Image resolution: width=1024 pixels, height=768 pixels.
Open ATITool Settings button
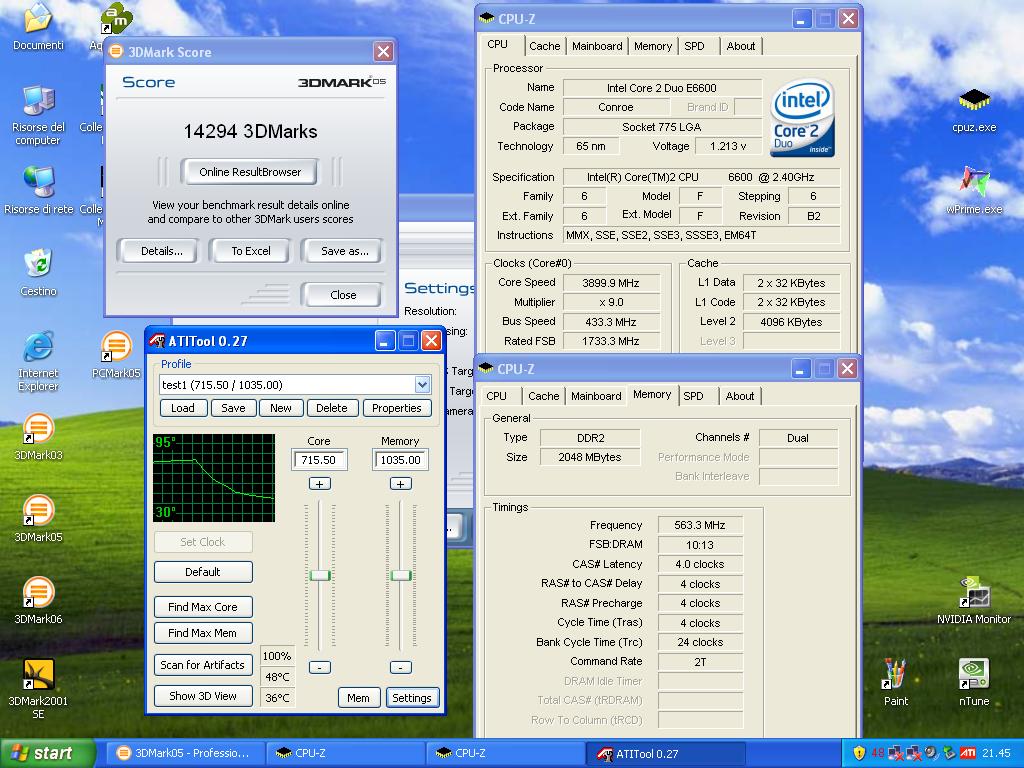[x=412, y=697]
